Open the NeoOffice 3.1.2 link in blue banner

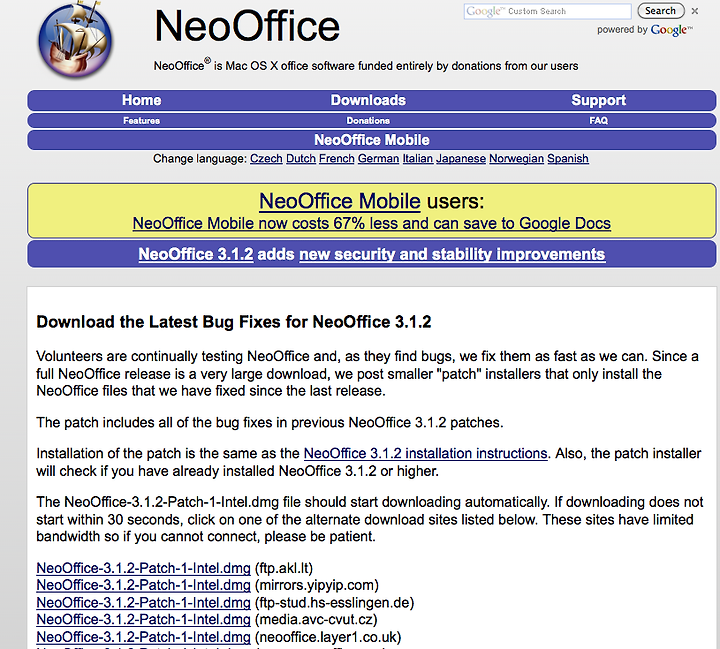click(x=196, y=254)
